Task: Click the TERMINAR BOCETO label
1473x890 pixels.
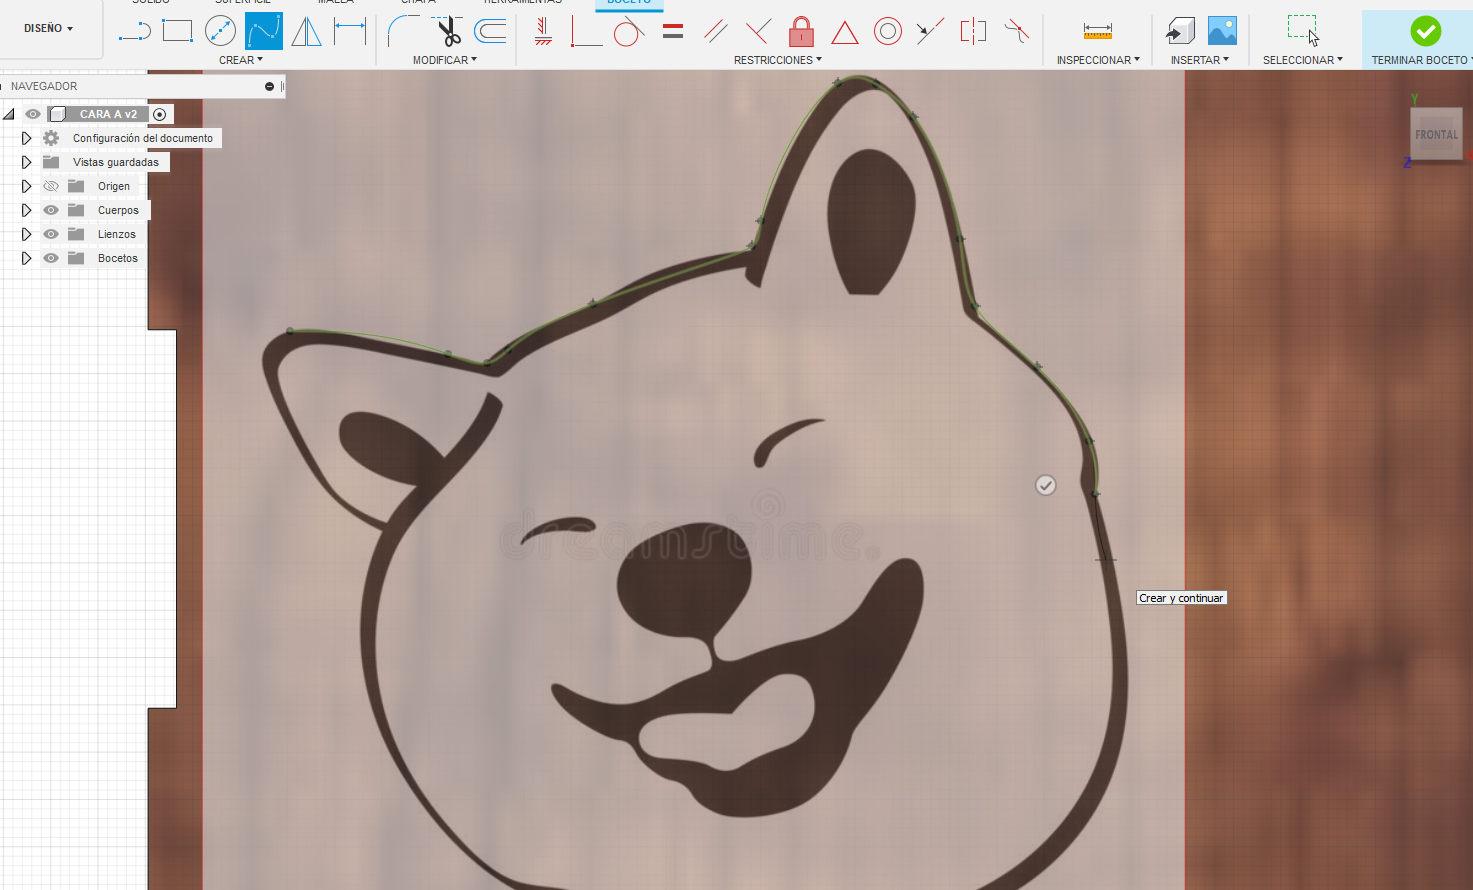Action: 1421,60
